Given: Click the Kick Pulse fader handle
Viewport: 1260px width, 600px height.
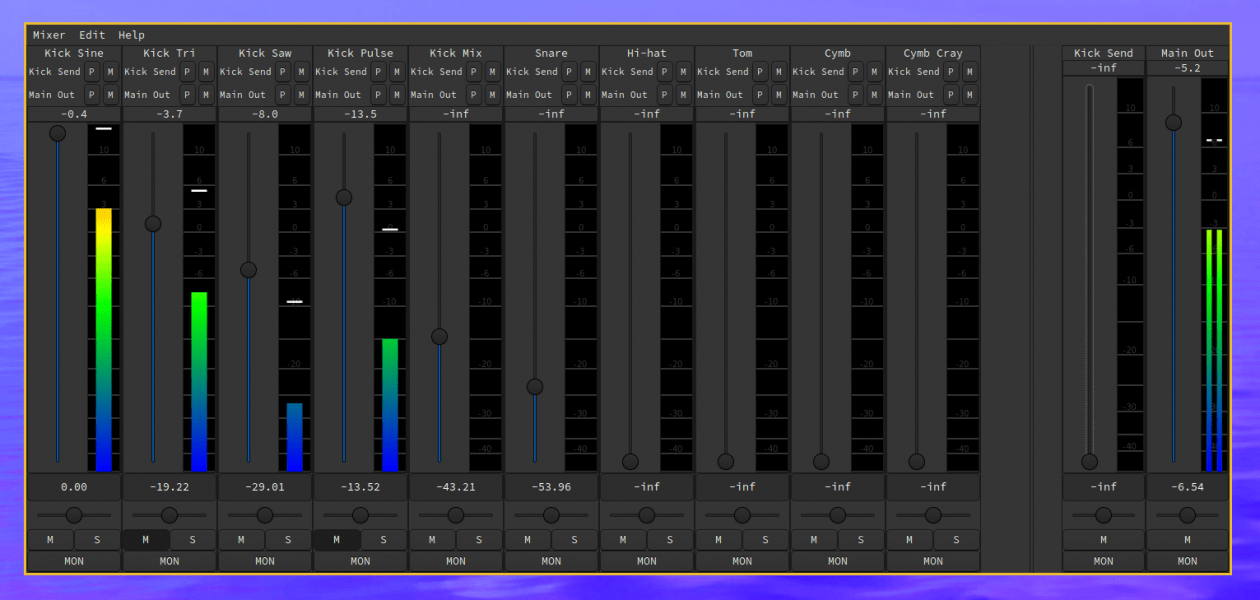Looking at the screenshot, I should point(344,198).
